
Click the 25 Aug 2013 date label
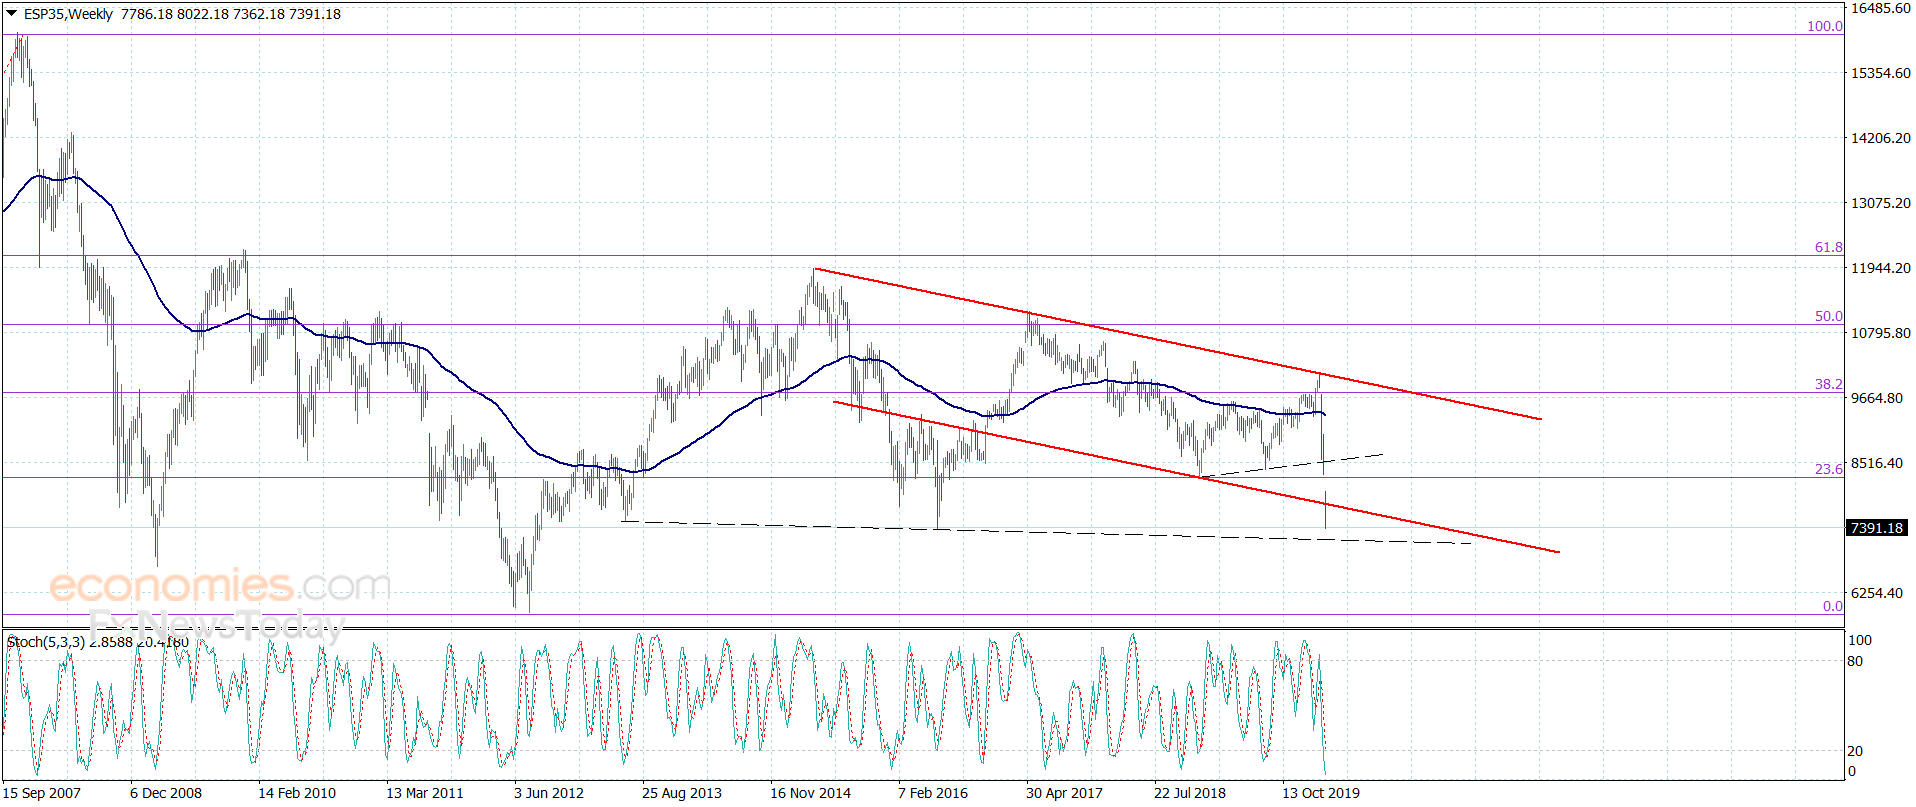[682, 793]
